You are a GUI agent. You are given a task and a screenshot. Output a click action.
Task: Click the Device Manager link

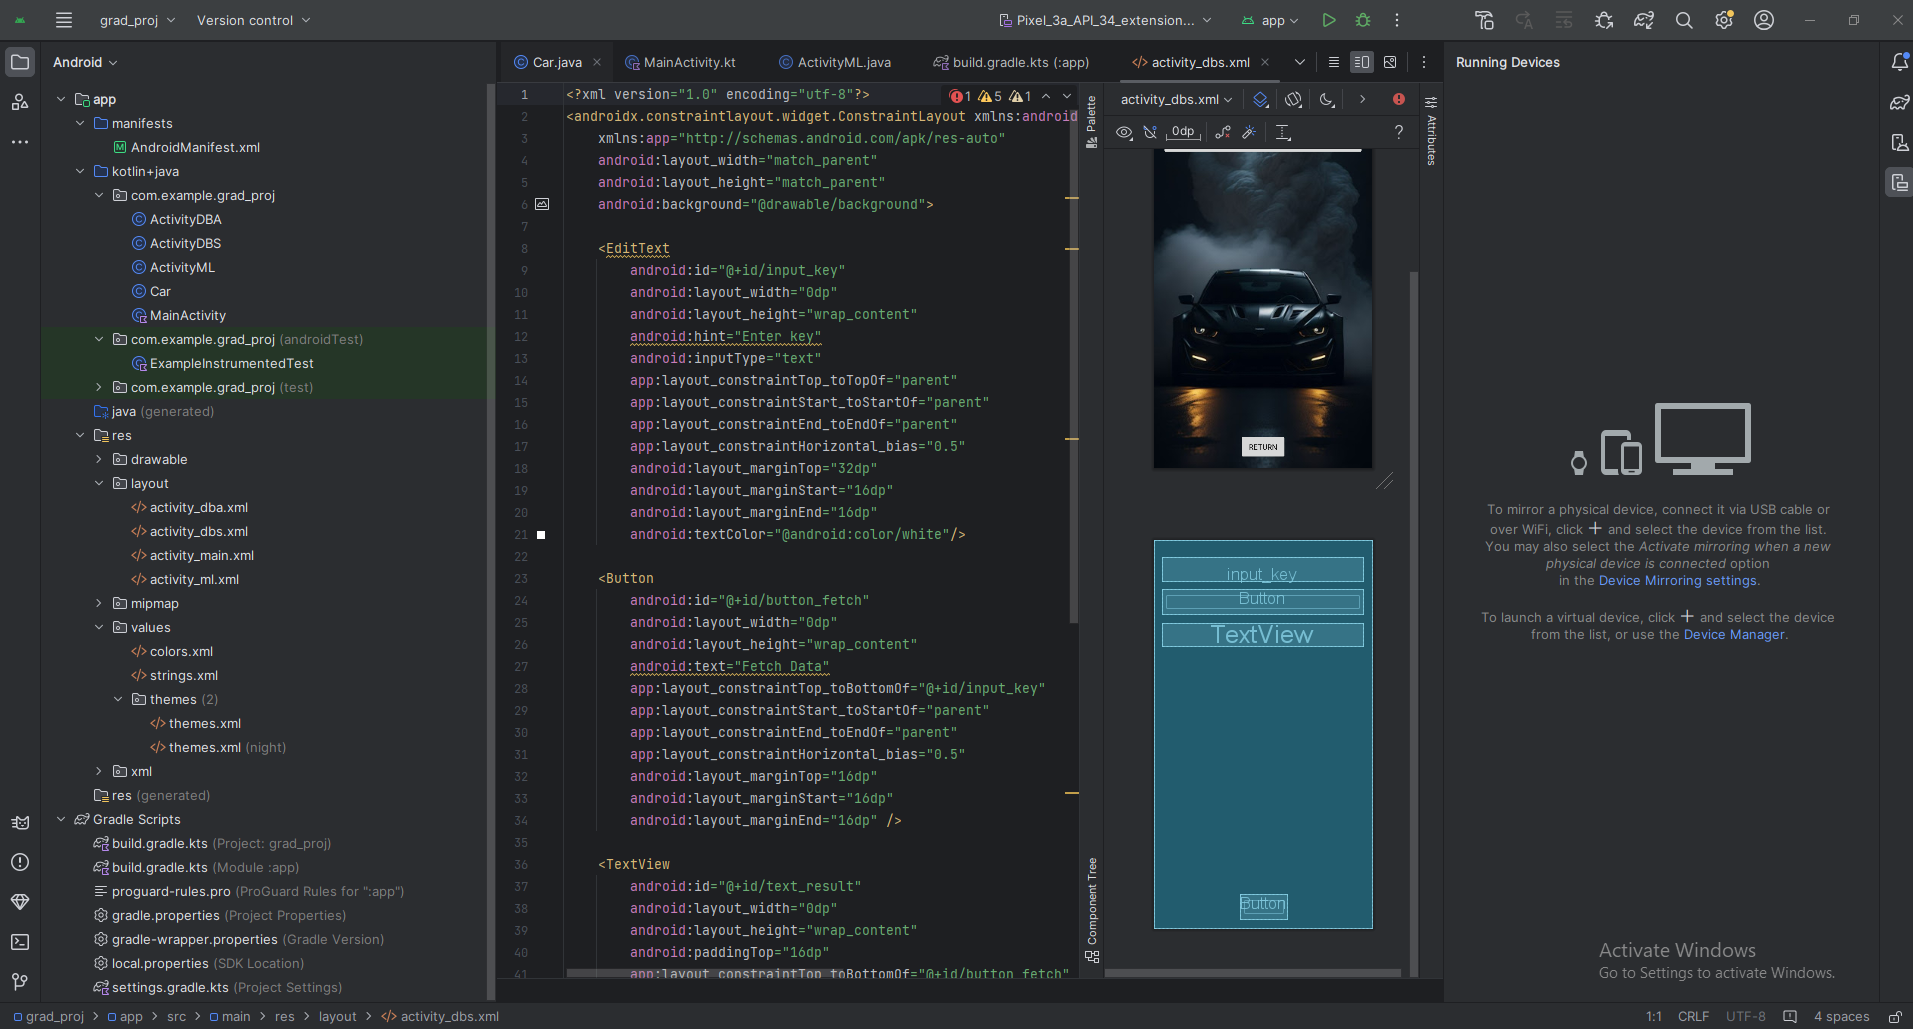[x=1734, y=634]
